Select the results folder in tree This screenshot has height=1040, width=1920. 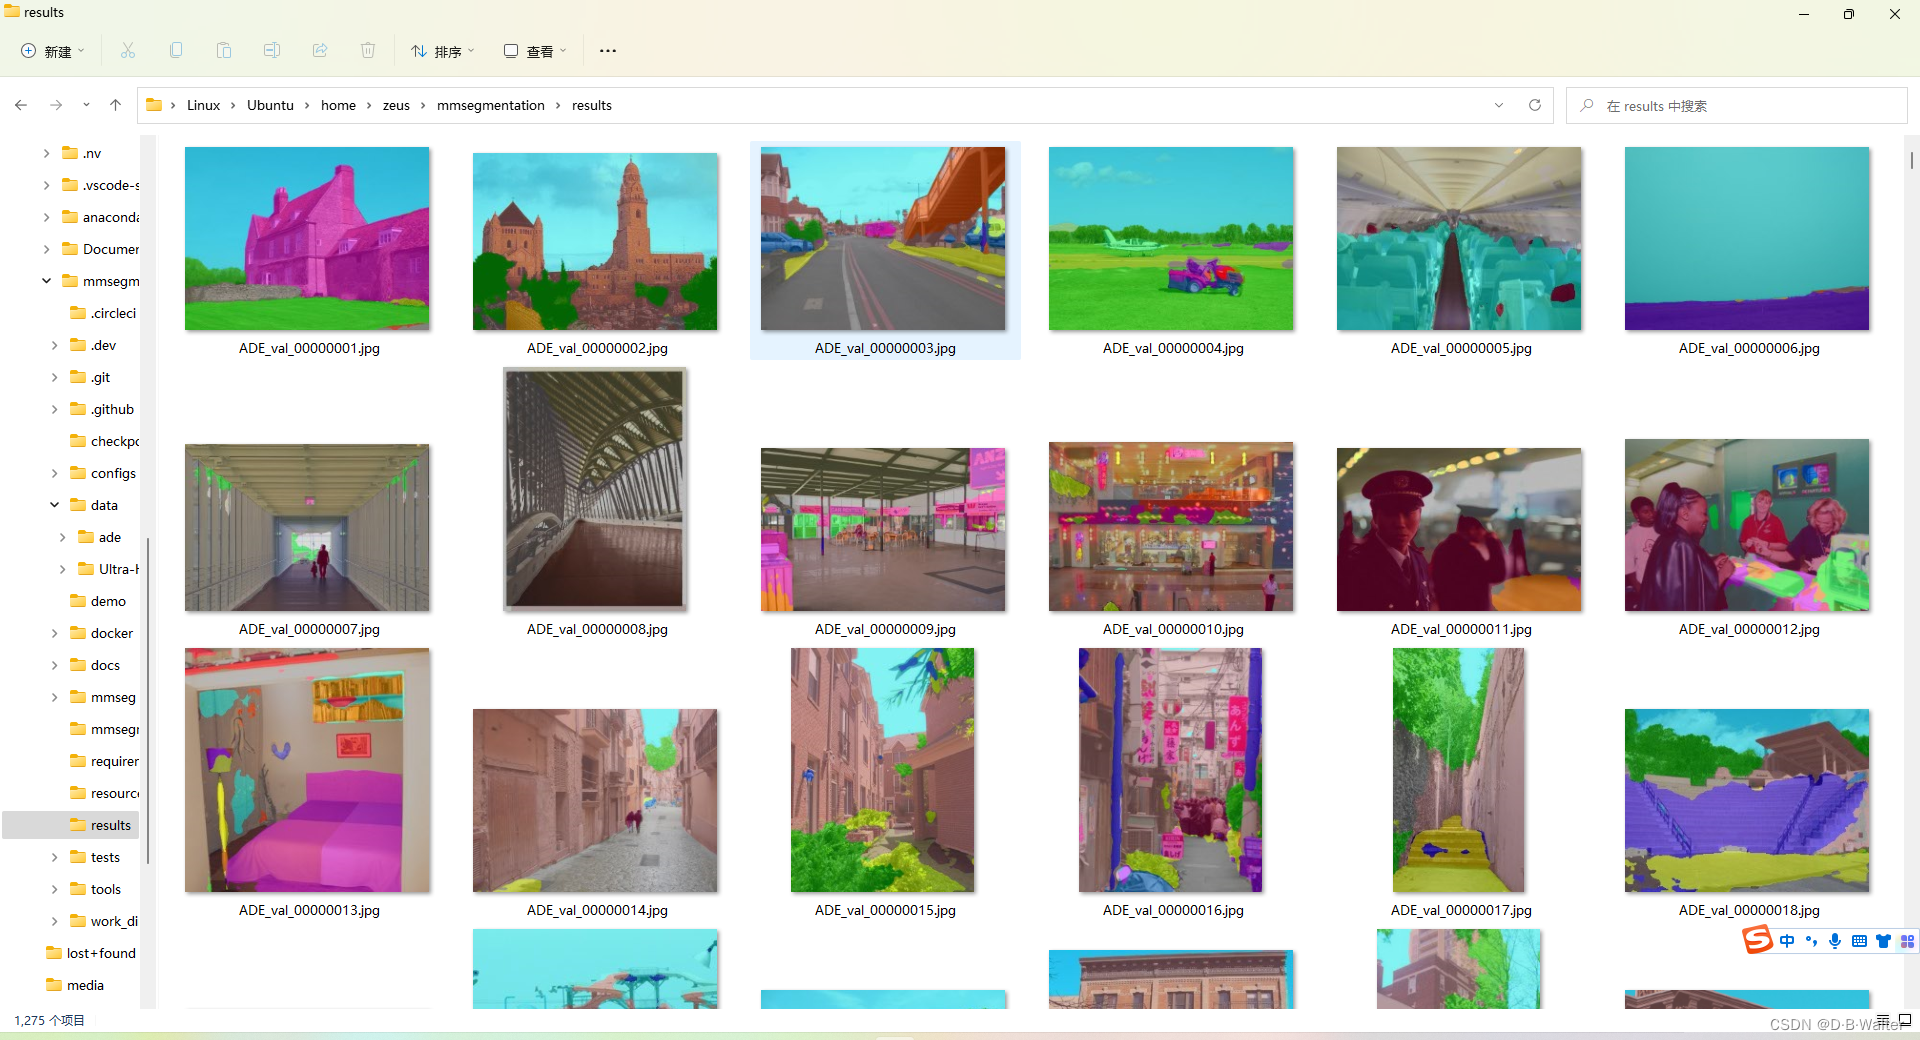pyautogui.click(x=71, y=825)
